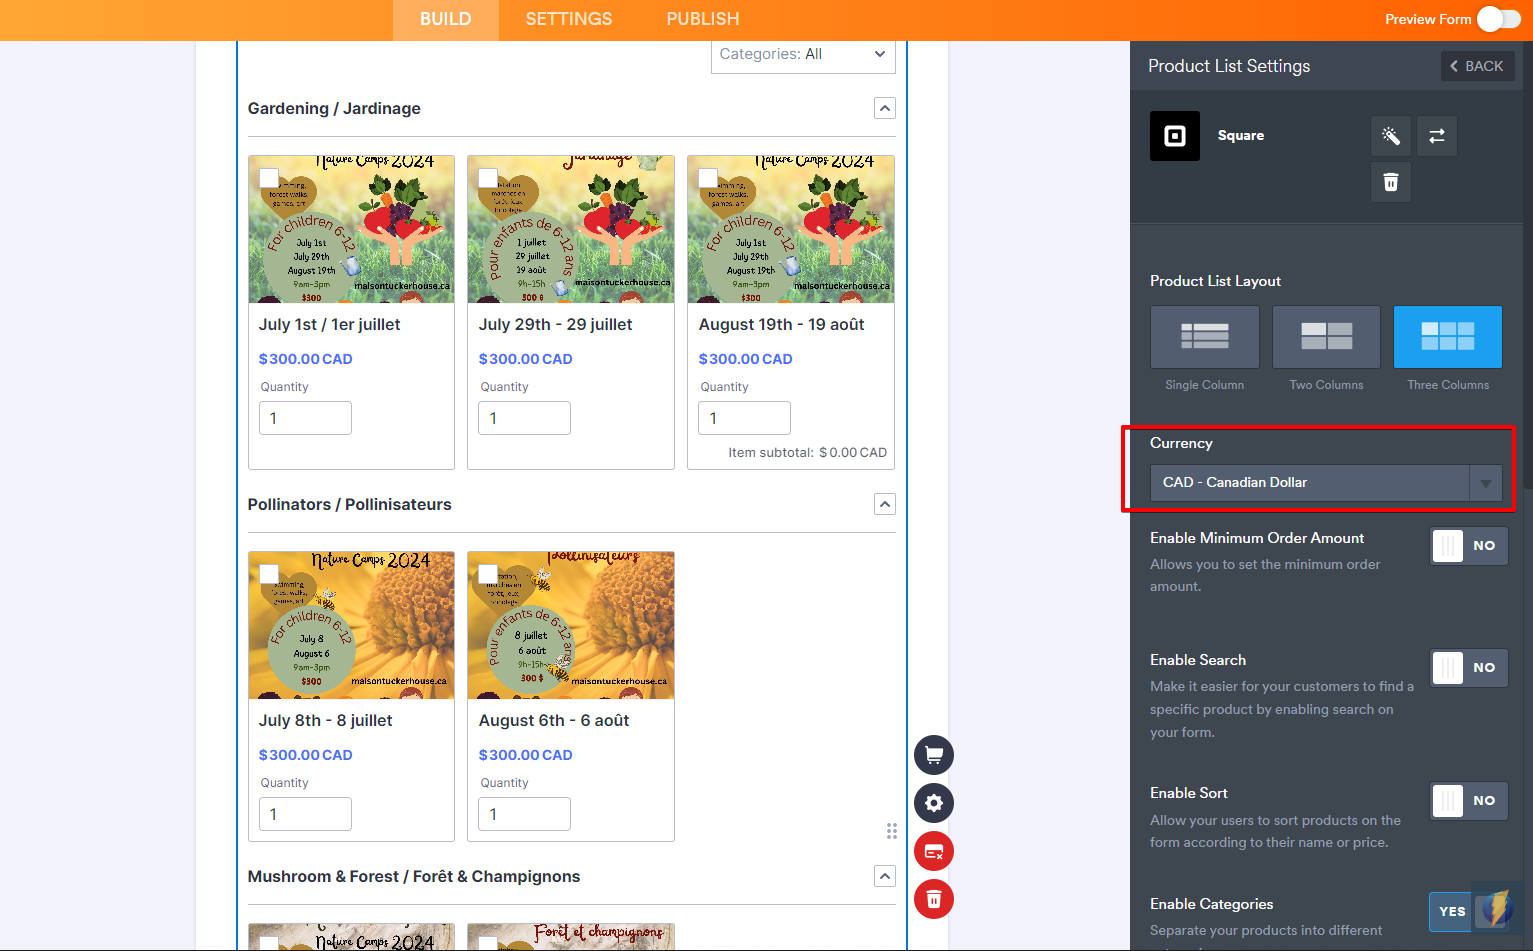This screenshot has height=951, width=1533.
Task: Click quantity field for August 6th product
Action: pyautogui.click(x=525, y=814)
